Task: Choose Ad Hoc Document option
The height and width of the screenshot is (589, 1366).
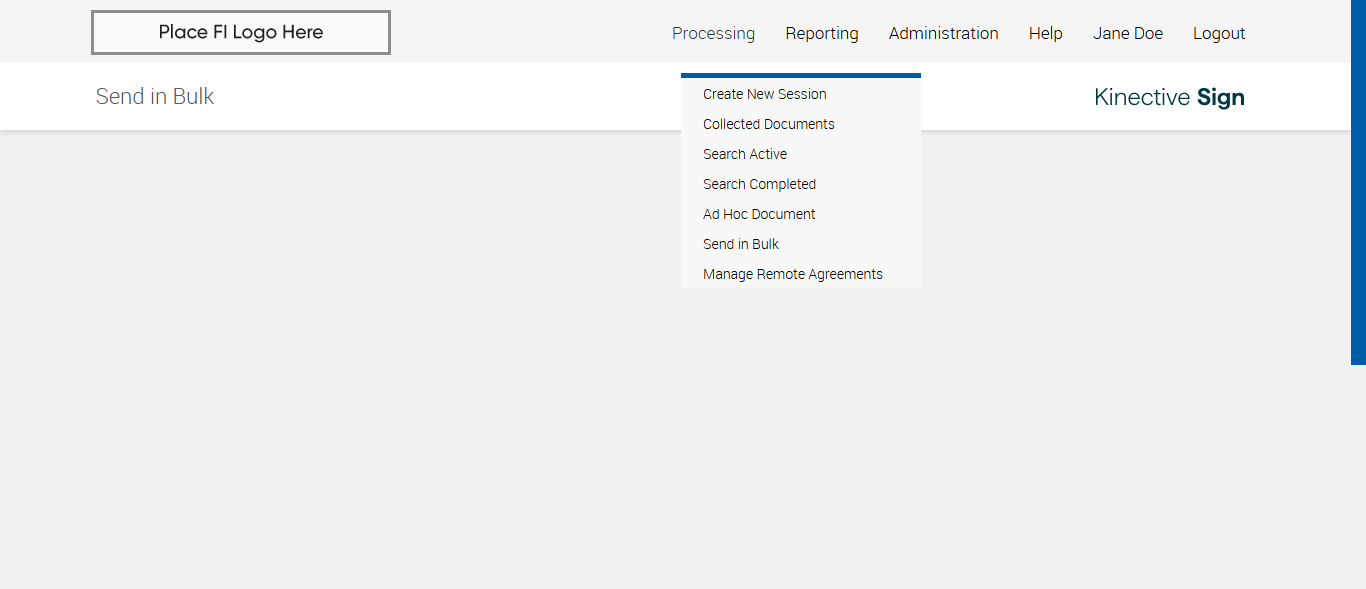Action: click(758, 214)
